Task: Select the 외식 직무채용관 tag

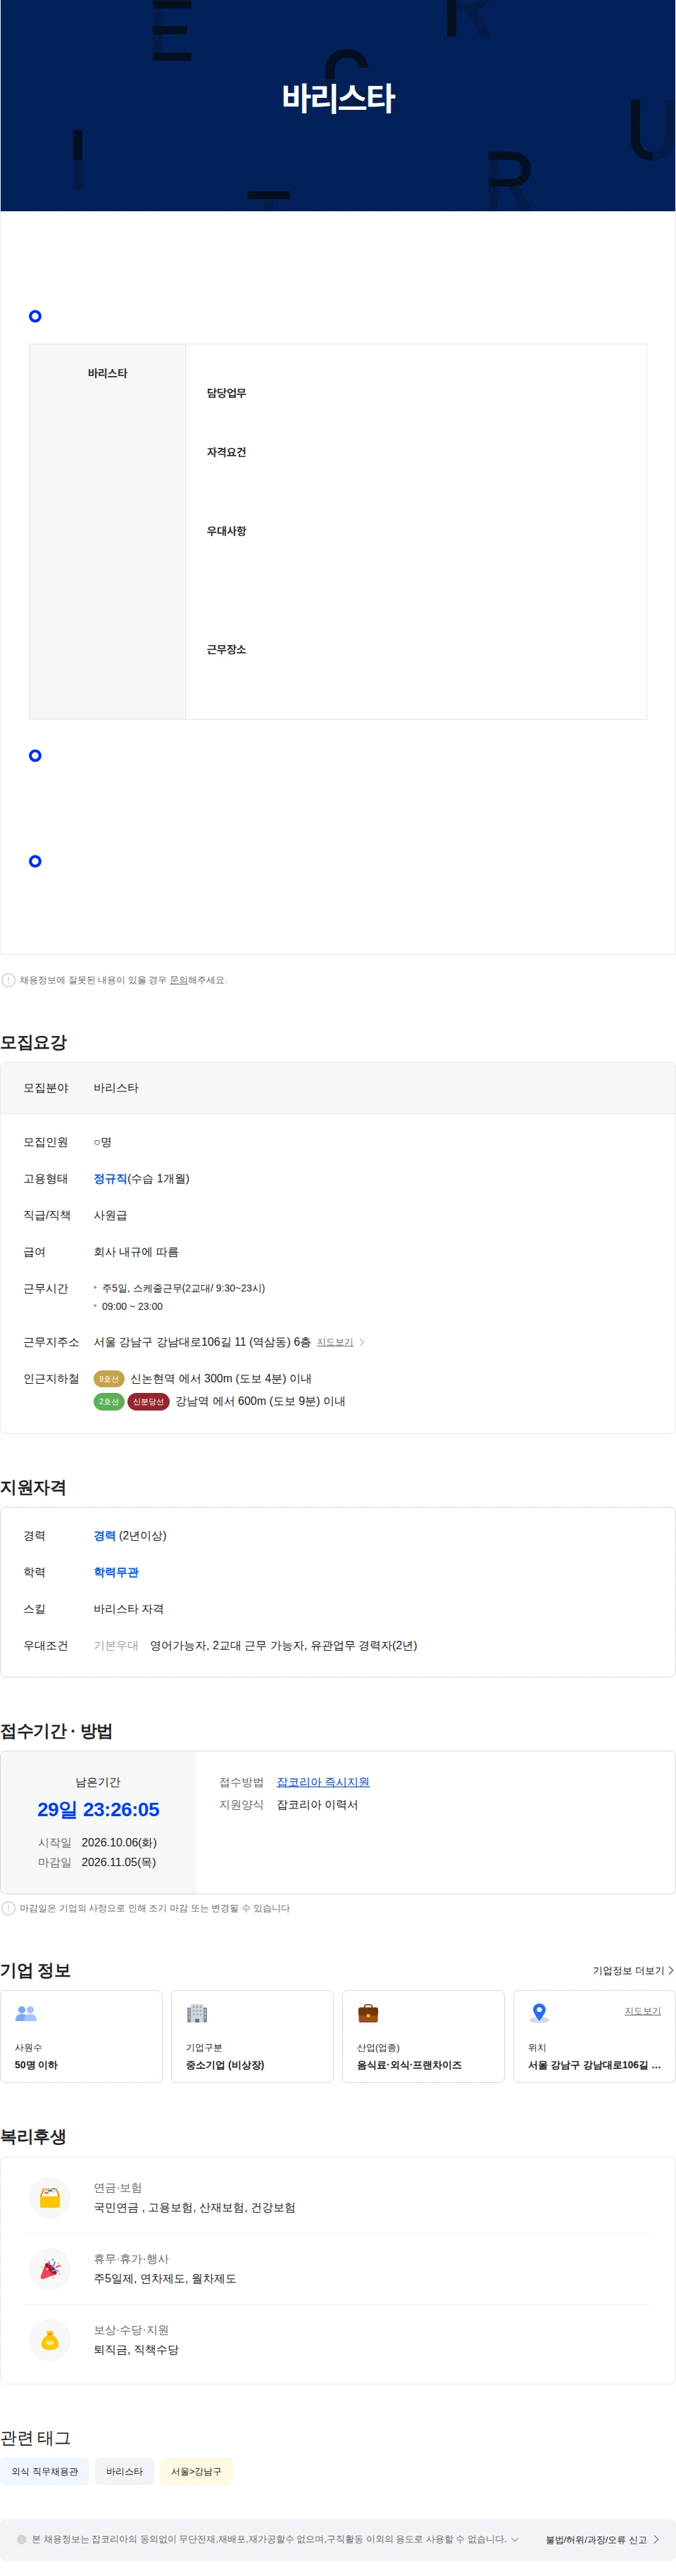Action: tap(45, 2471)
